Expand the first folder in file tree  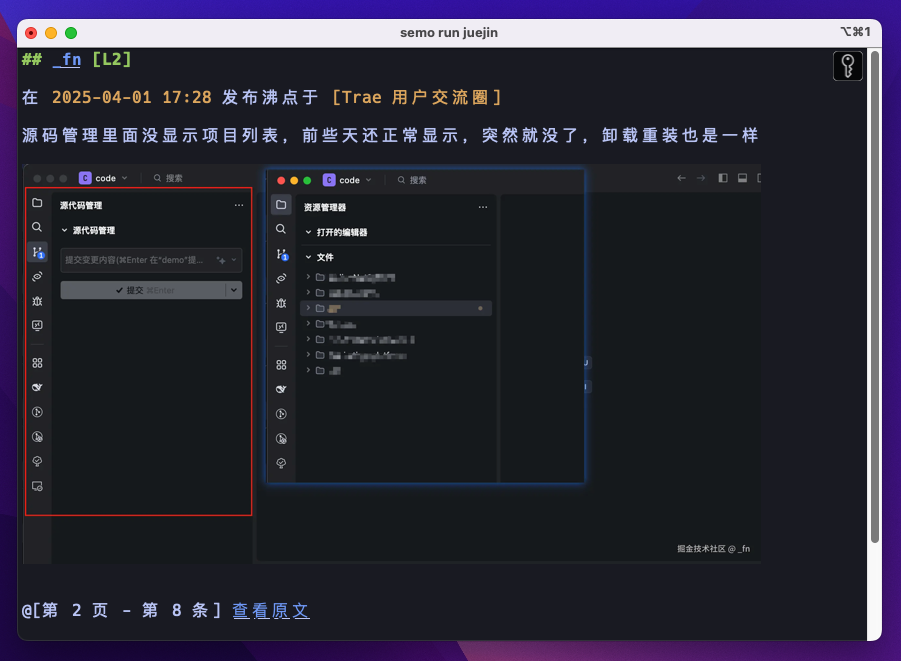click(308, 277)
